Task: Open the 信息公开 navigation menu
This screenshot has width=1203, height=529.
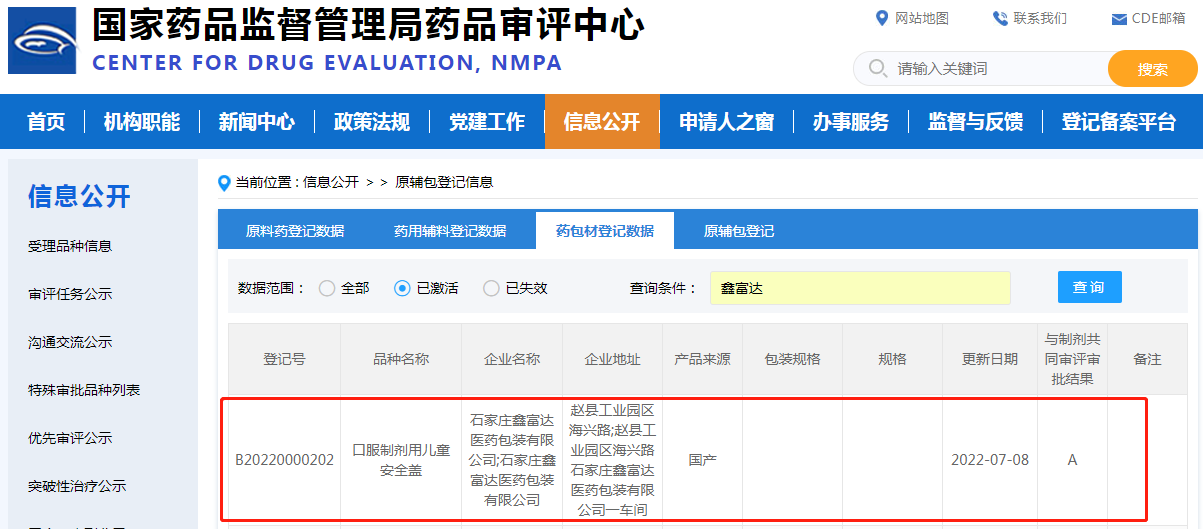Action: tap(602, 122)
